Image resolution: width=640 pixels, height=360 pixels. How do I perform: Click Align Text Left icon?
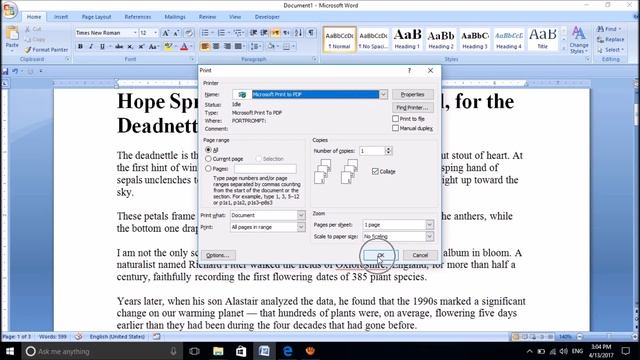[205, 47]
